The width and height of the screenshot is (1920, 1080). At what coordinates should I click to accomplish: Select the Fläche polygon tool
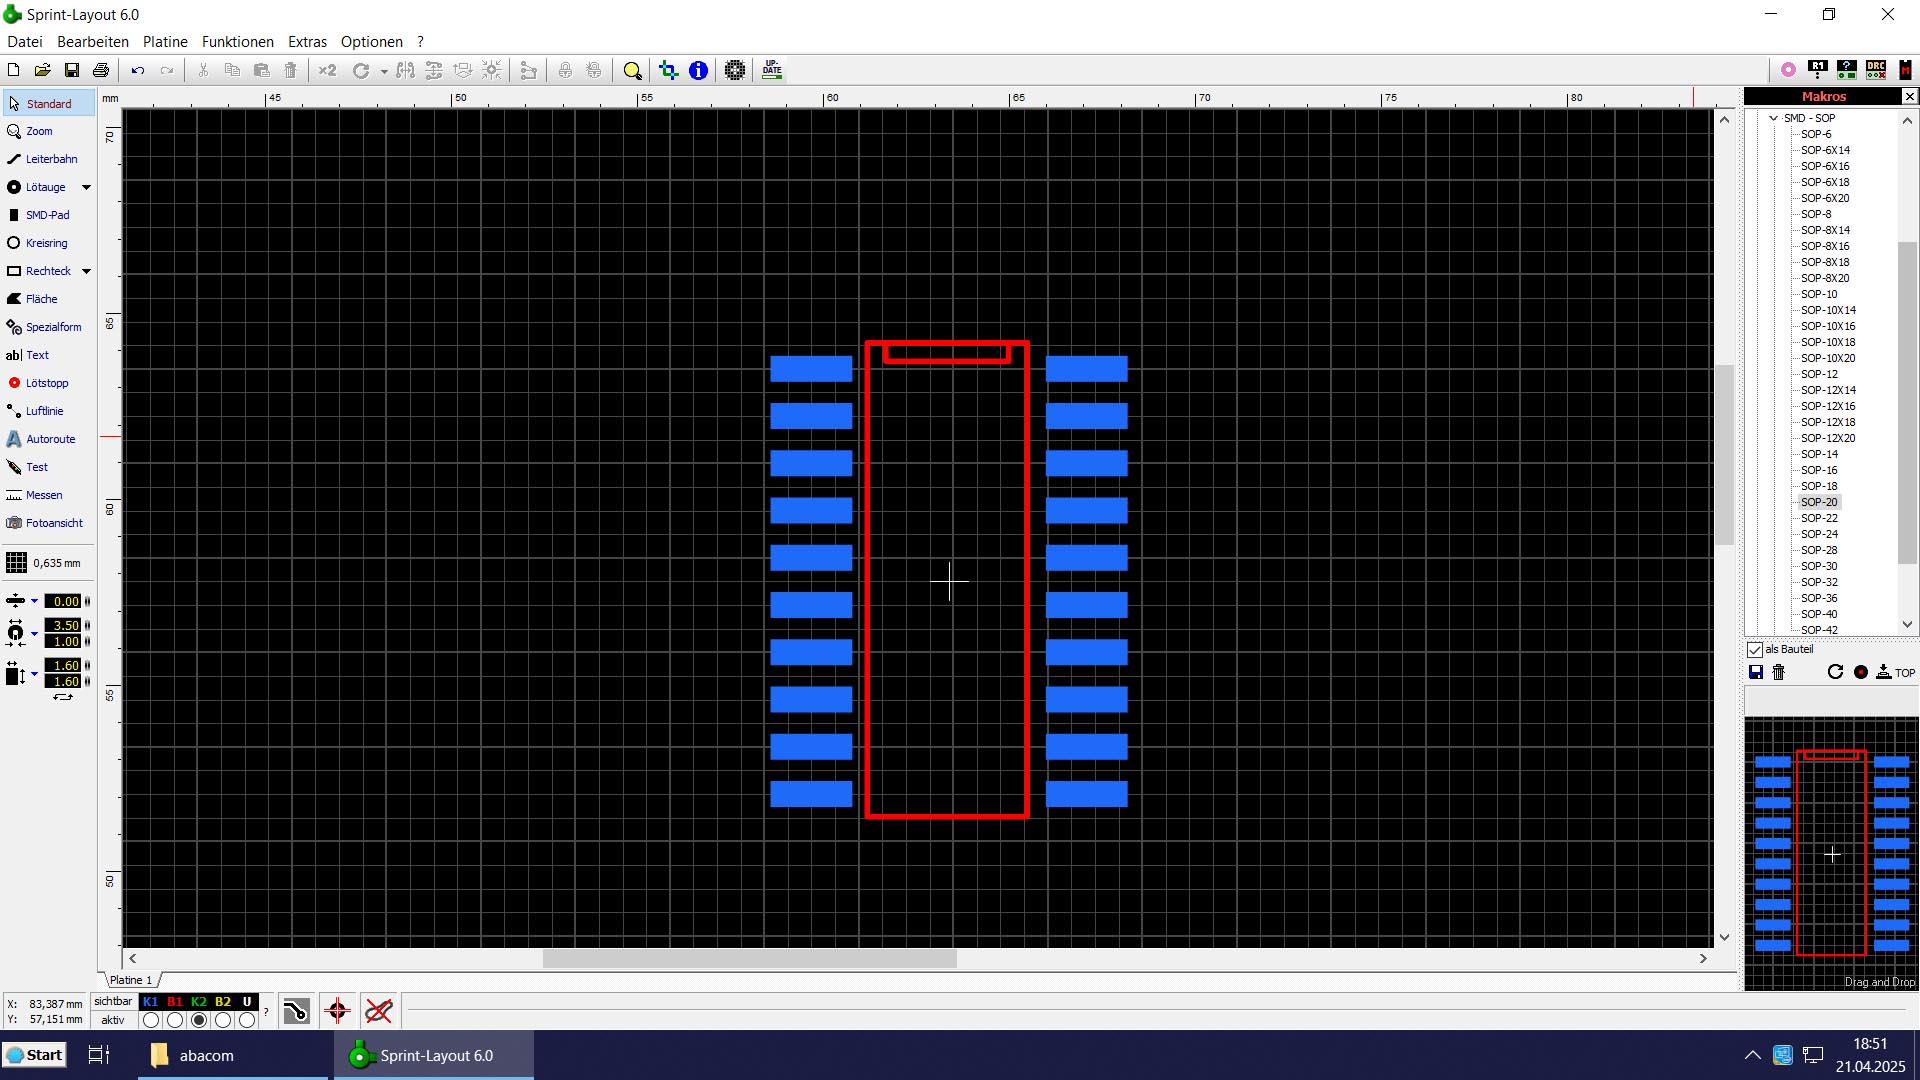point(49,299)
